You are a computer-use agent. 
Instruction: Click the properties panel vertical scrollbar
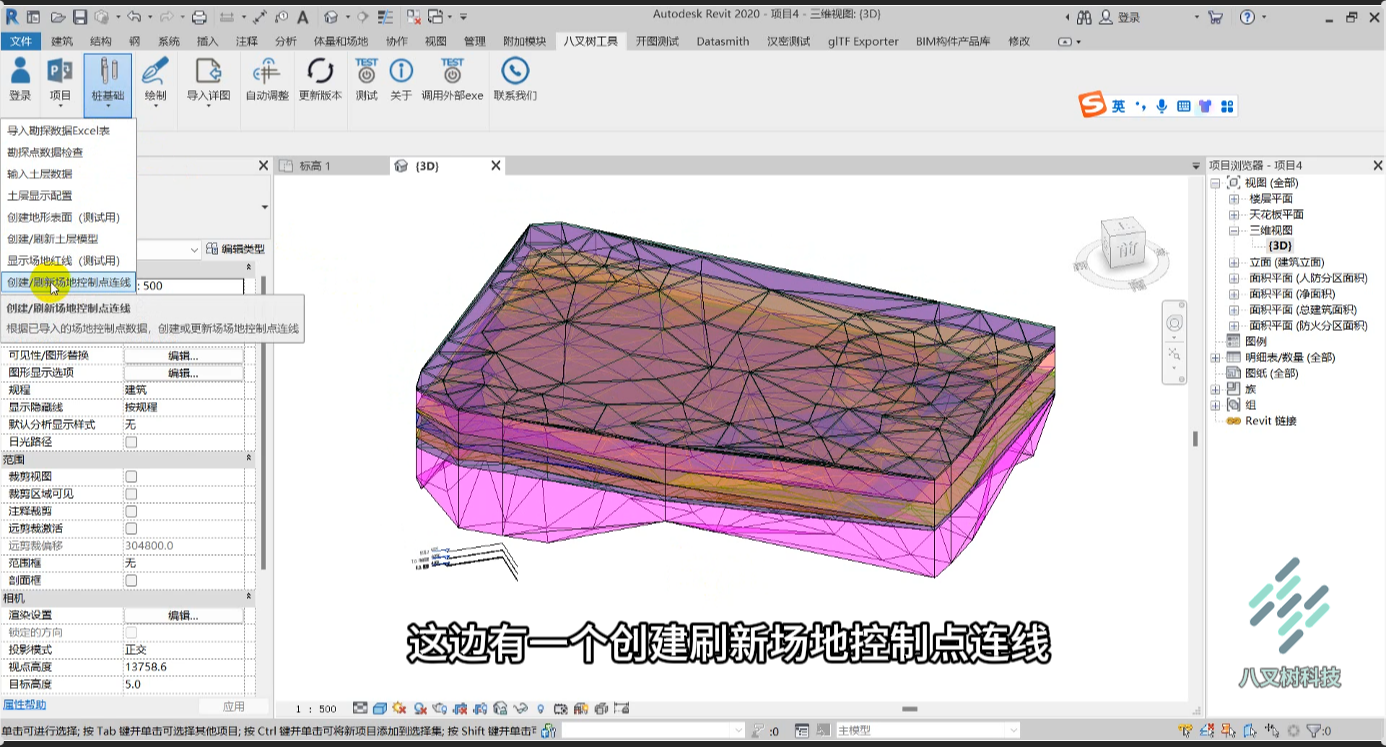click(264, 422)
